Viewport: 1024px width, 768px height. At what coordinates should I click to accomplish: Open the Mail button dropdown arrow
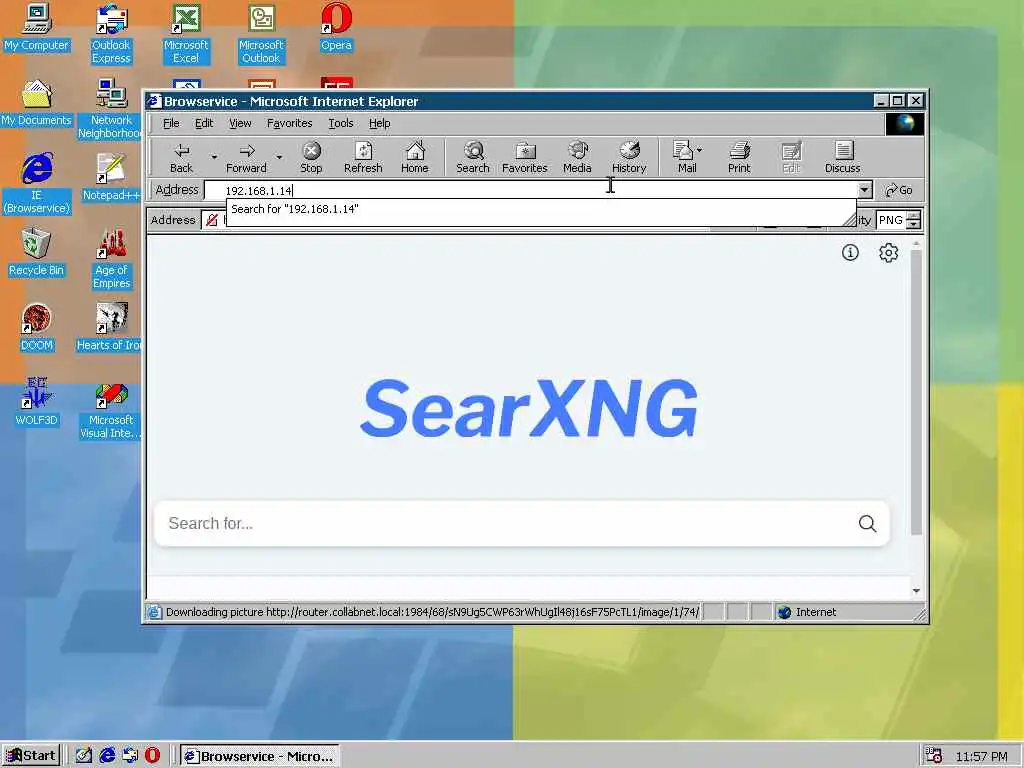tap(699, 150)
